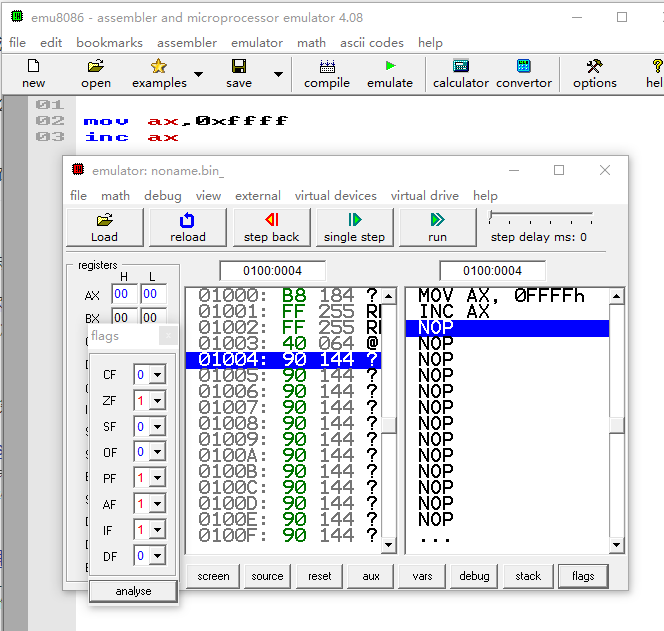The image size is (664, 631).
Task: Click the new file icon in main toolbar
Action: click(x=33, y=66)
